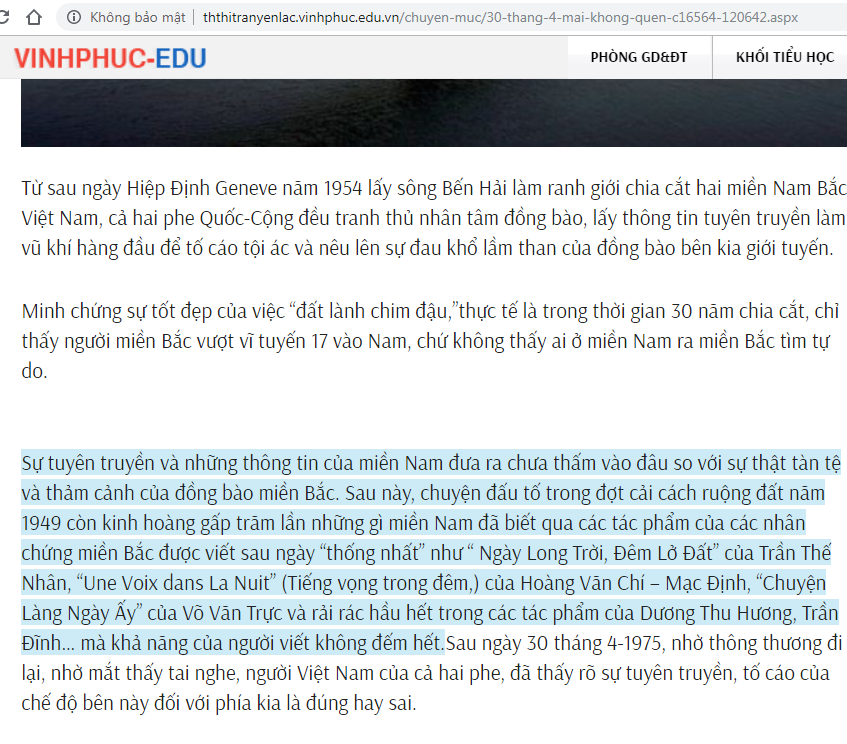Click paragraph starting "Minh chứng sự tốt đẹp"
This screenshot has width=847, height=744.
431,341
